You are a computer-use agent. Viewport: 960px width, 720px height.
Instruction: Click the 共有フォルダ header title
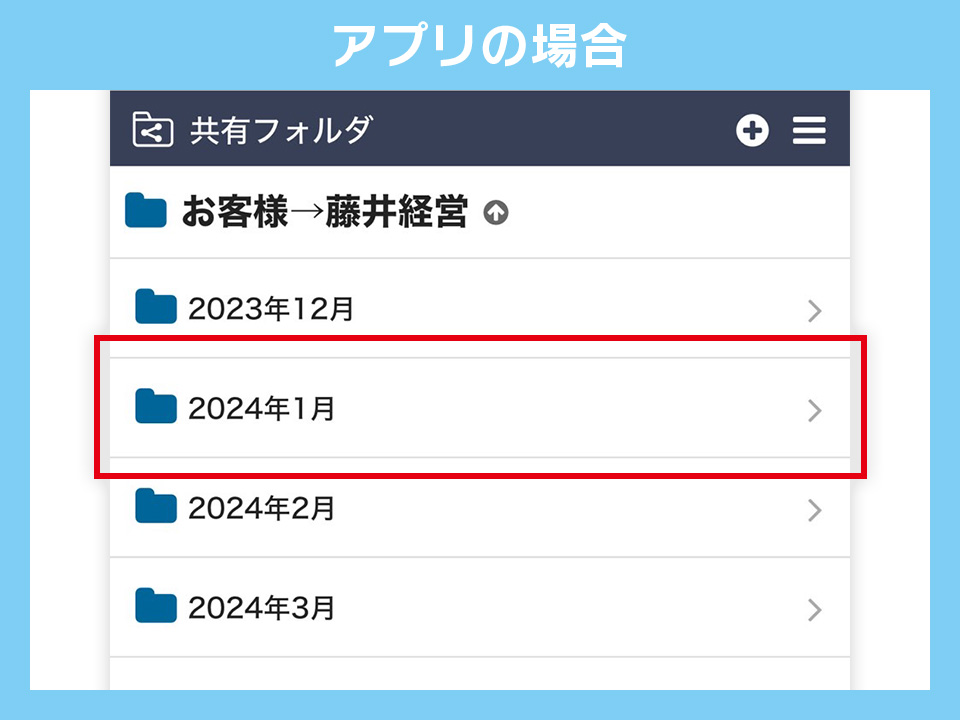click(x=281, y=131)
